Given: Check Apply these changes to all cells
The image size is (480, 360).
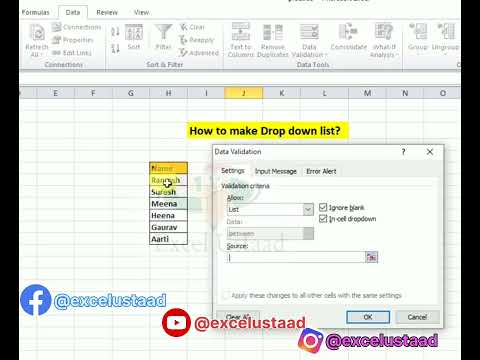Looking at the screenshot, I should (227, 295).
